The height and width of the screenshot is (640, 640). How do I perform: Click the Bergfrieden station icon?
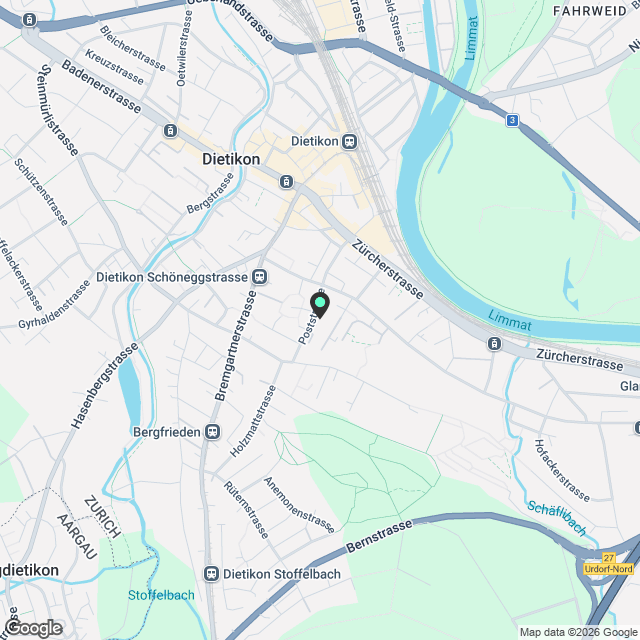click(x=212, y=432)
